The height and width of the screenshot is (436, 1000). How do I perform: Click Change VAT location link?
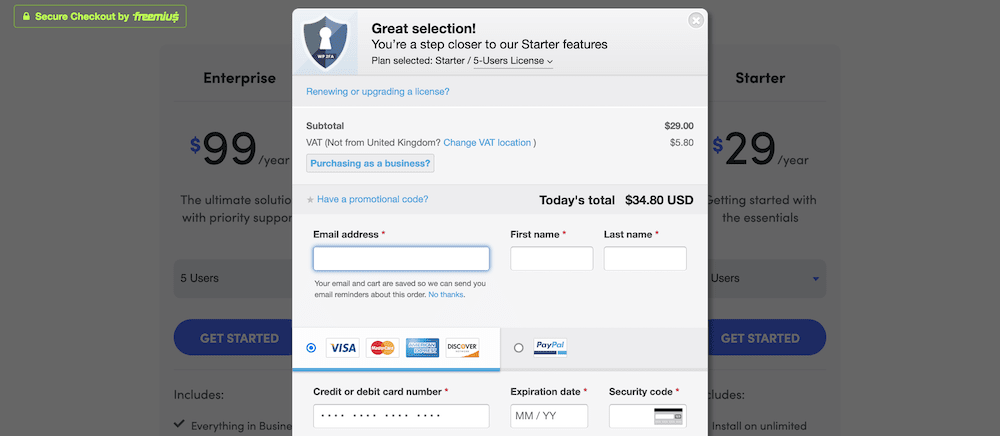point(487,143)
